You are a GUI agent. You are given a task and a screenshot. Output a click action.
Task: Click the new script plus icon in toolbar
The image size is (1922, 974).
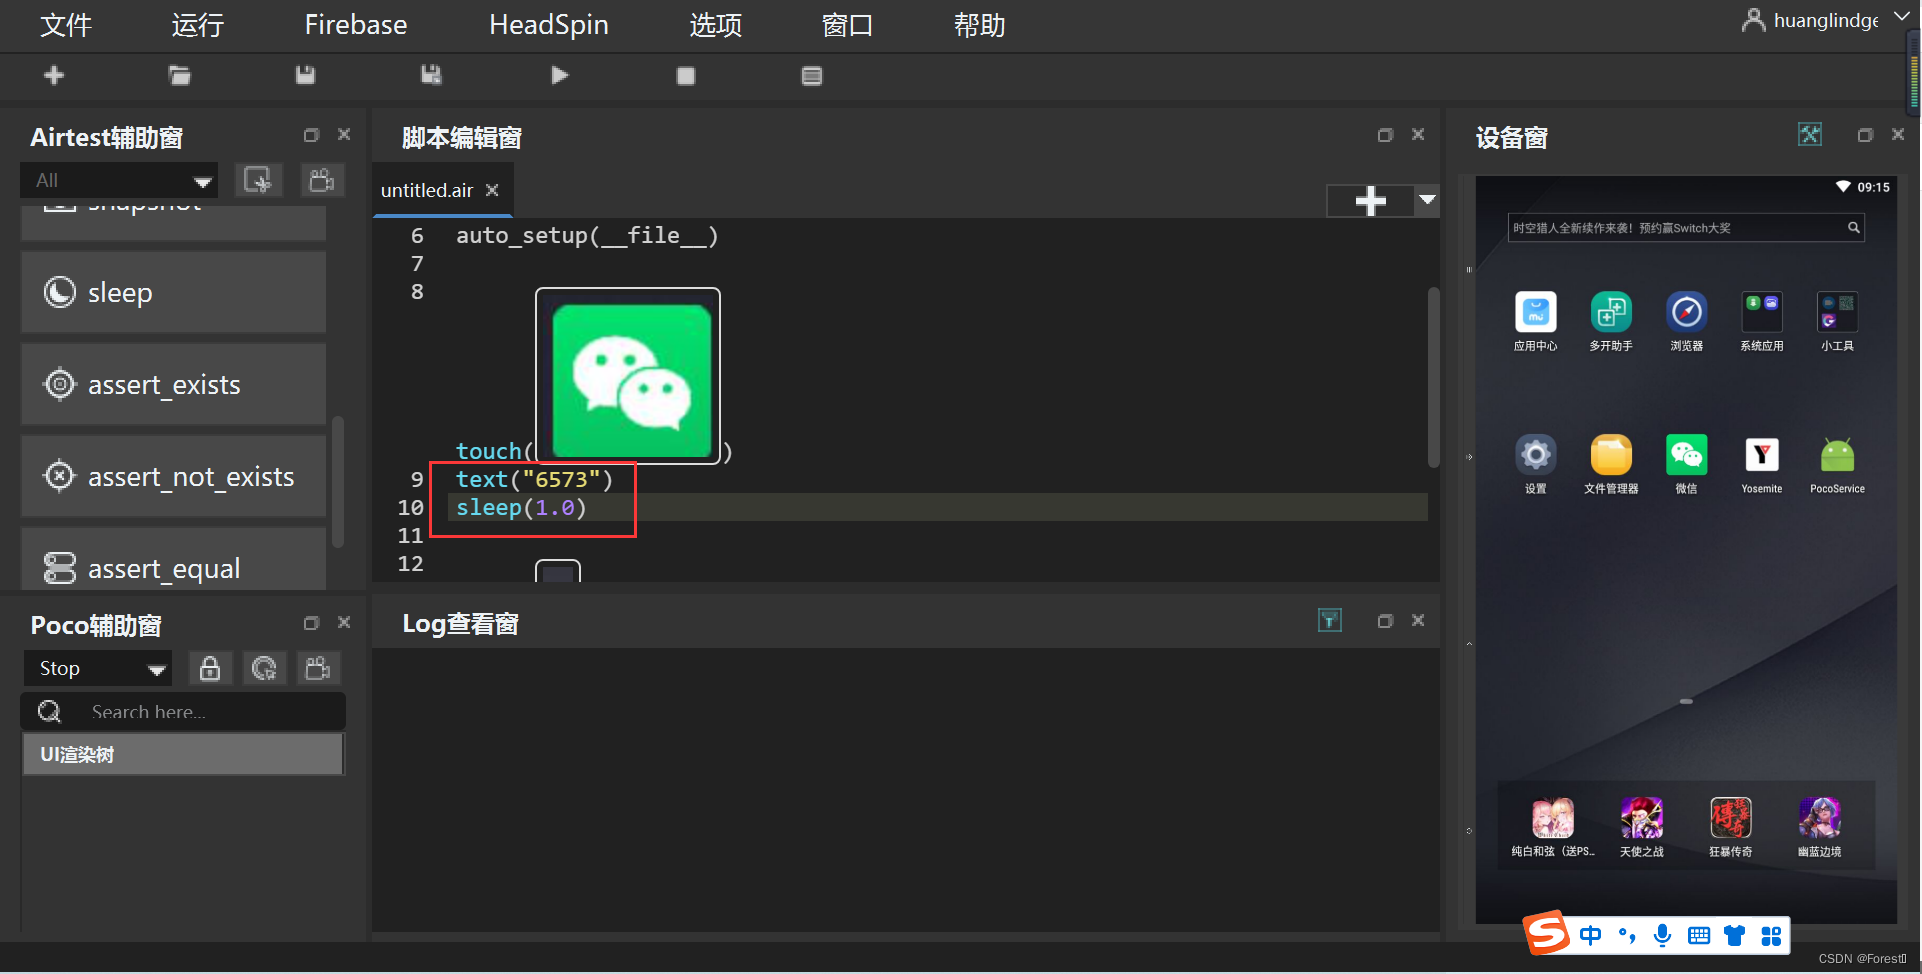(54, 76)
